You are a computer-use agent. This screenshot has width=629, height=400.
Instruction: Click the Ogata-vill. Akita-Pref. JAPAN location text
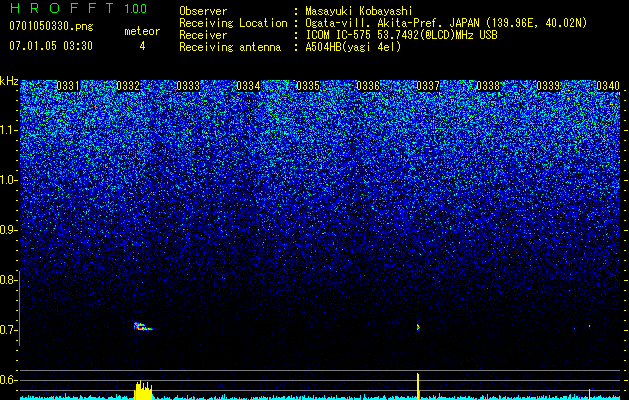coord(446,23)
